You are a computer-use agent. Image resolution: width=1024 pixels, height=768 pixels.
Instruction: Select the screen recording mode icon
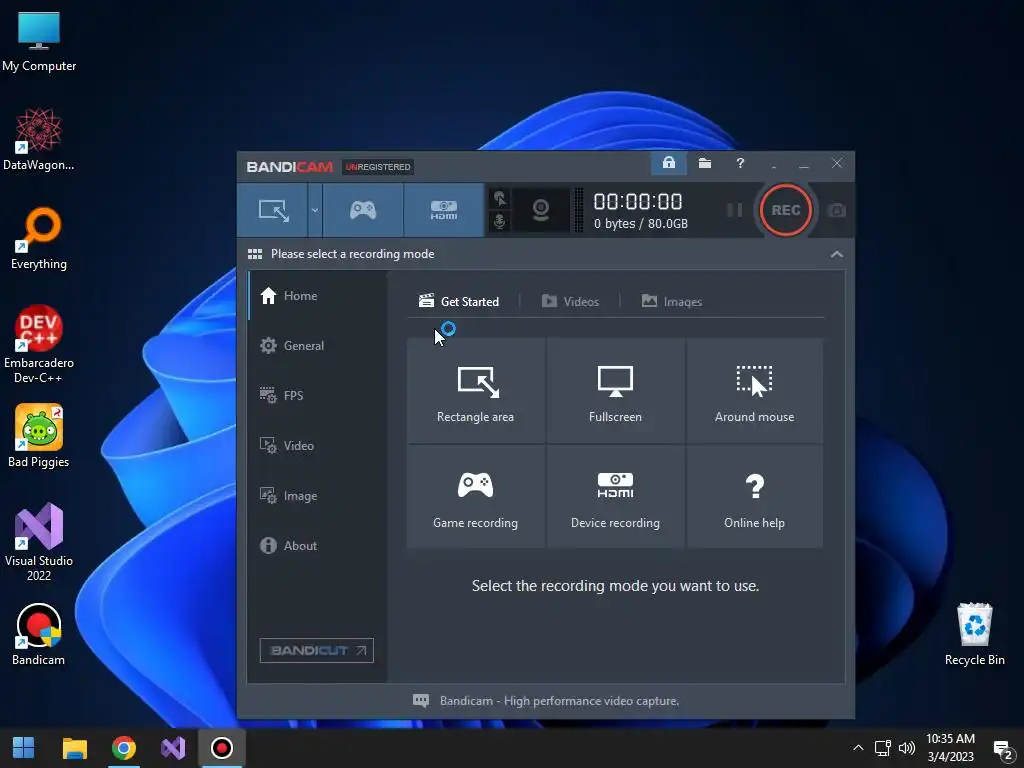click(273, 210)
